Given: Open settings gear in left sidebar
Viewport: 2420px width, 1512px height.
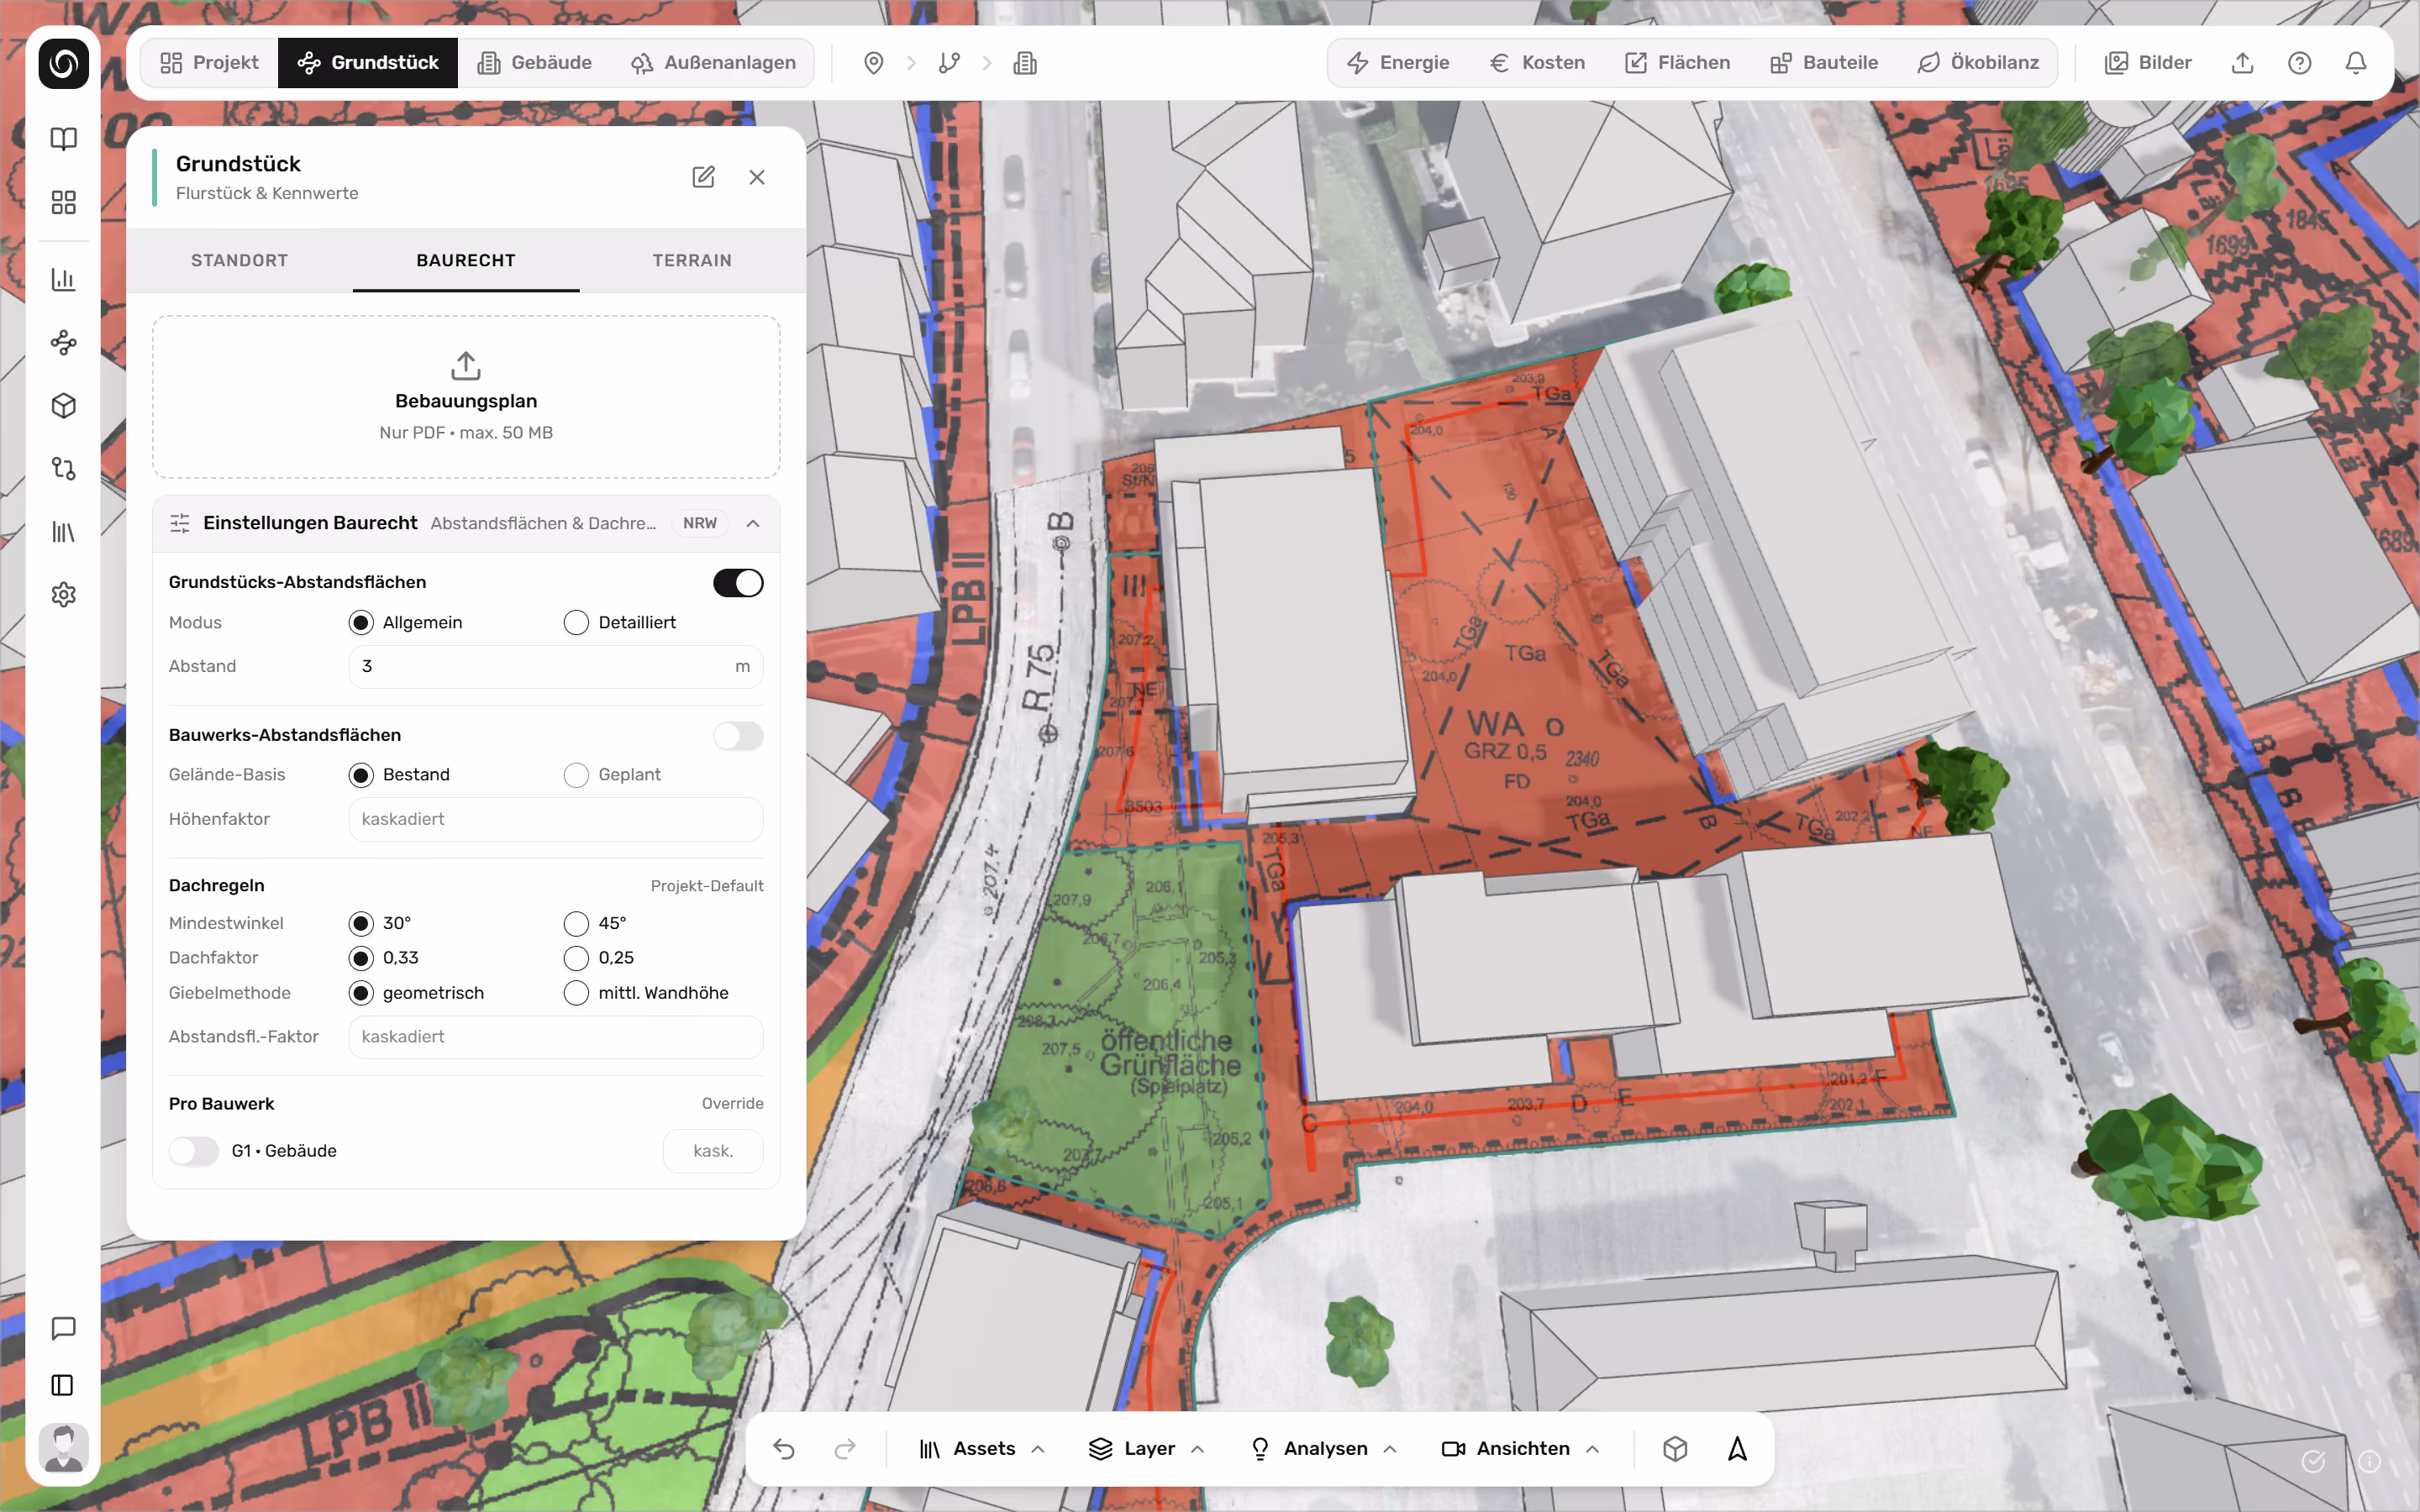Looking at the screenshot, I should coord(63,595).
